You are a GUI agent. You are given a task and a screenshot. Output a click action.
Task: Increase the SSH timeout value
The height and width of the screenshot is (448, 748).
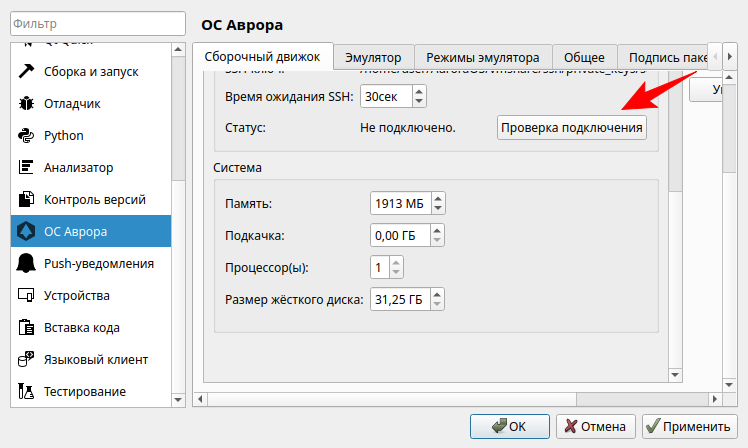(419, 91)
